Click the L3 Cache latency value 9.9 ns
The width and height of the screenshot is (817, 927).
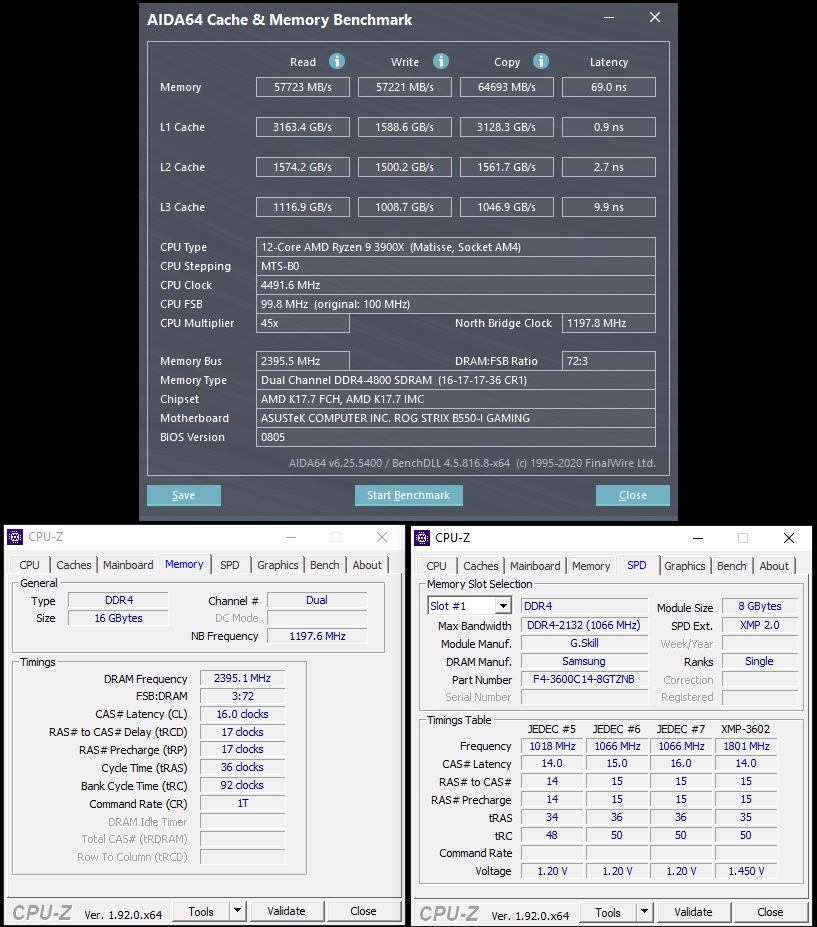[609, 207]
